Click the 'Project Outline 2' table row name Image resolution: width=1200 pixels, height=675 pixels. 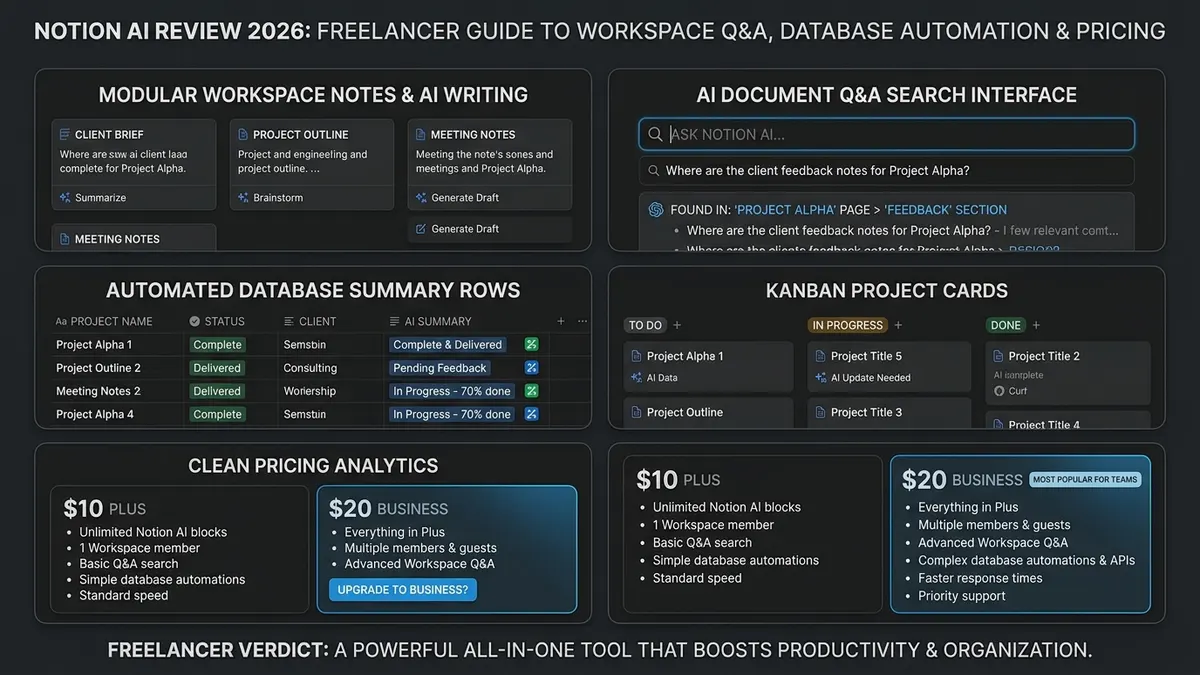[98, 368]
